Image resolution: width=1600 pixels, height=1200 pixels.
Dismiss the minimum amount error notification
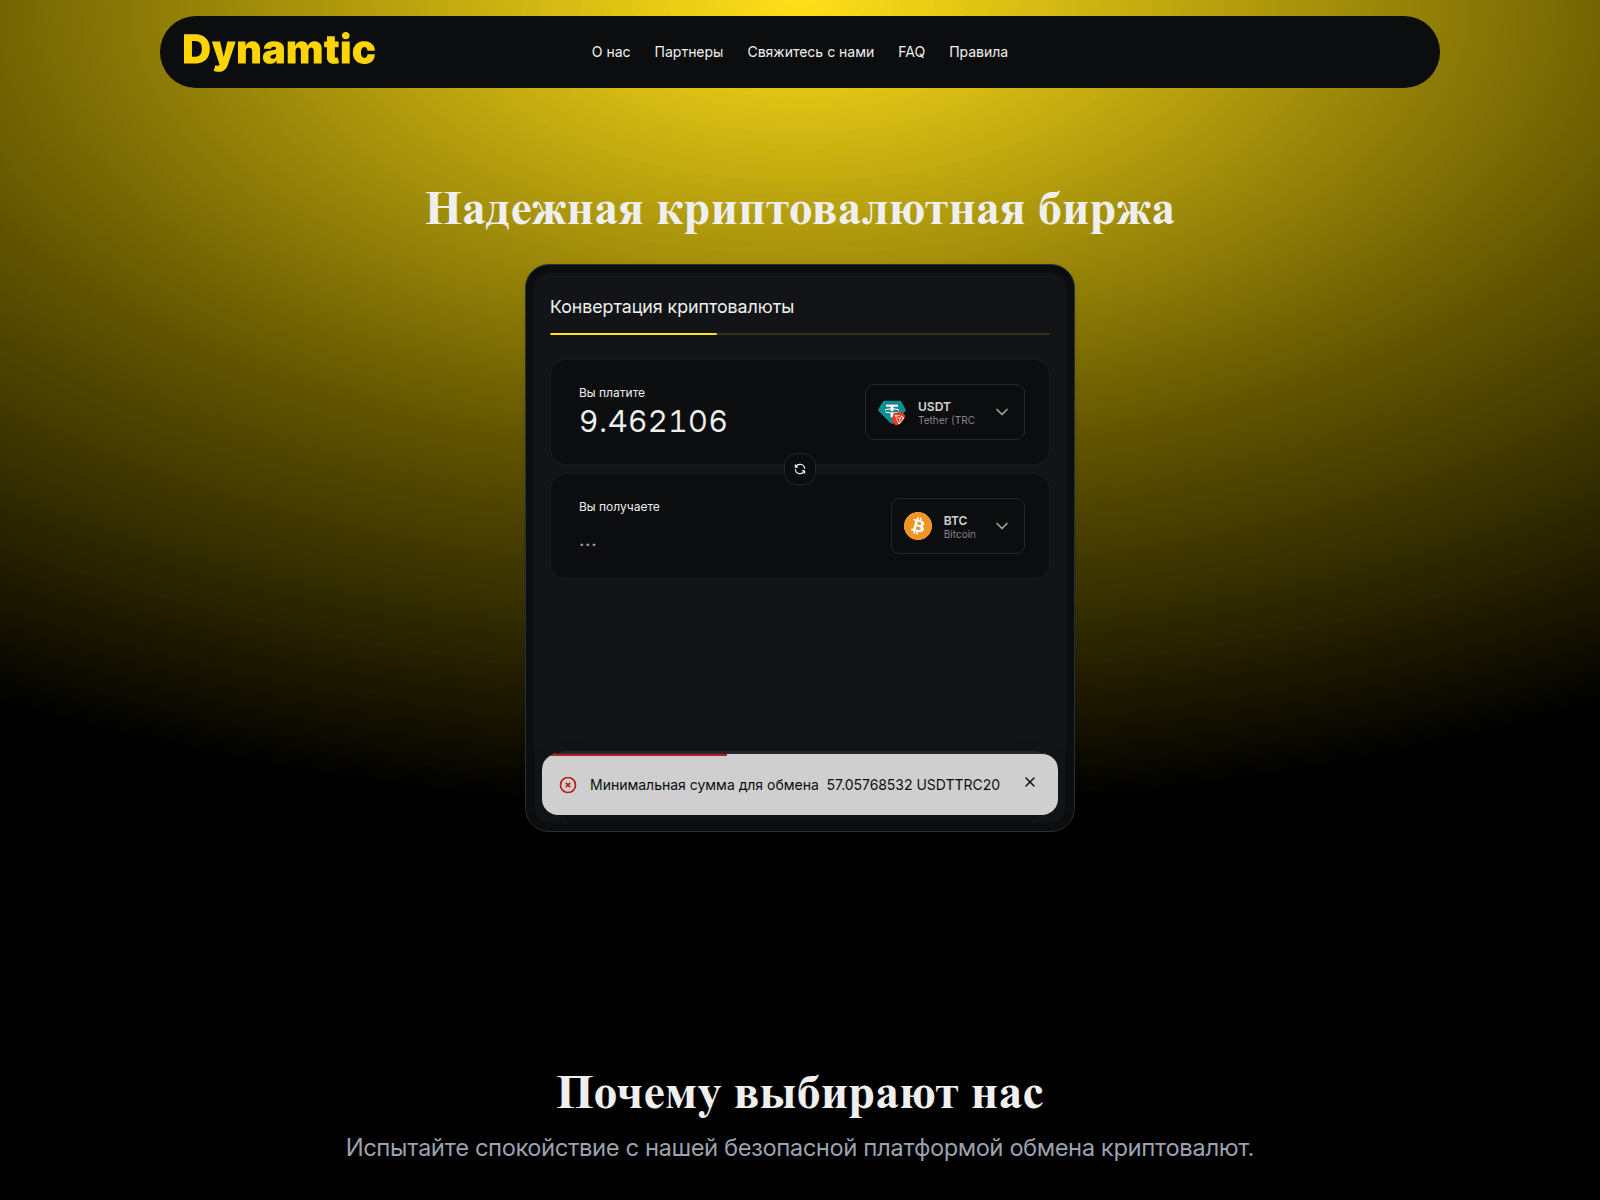(x=1030, y=782)
